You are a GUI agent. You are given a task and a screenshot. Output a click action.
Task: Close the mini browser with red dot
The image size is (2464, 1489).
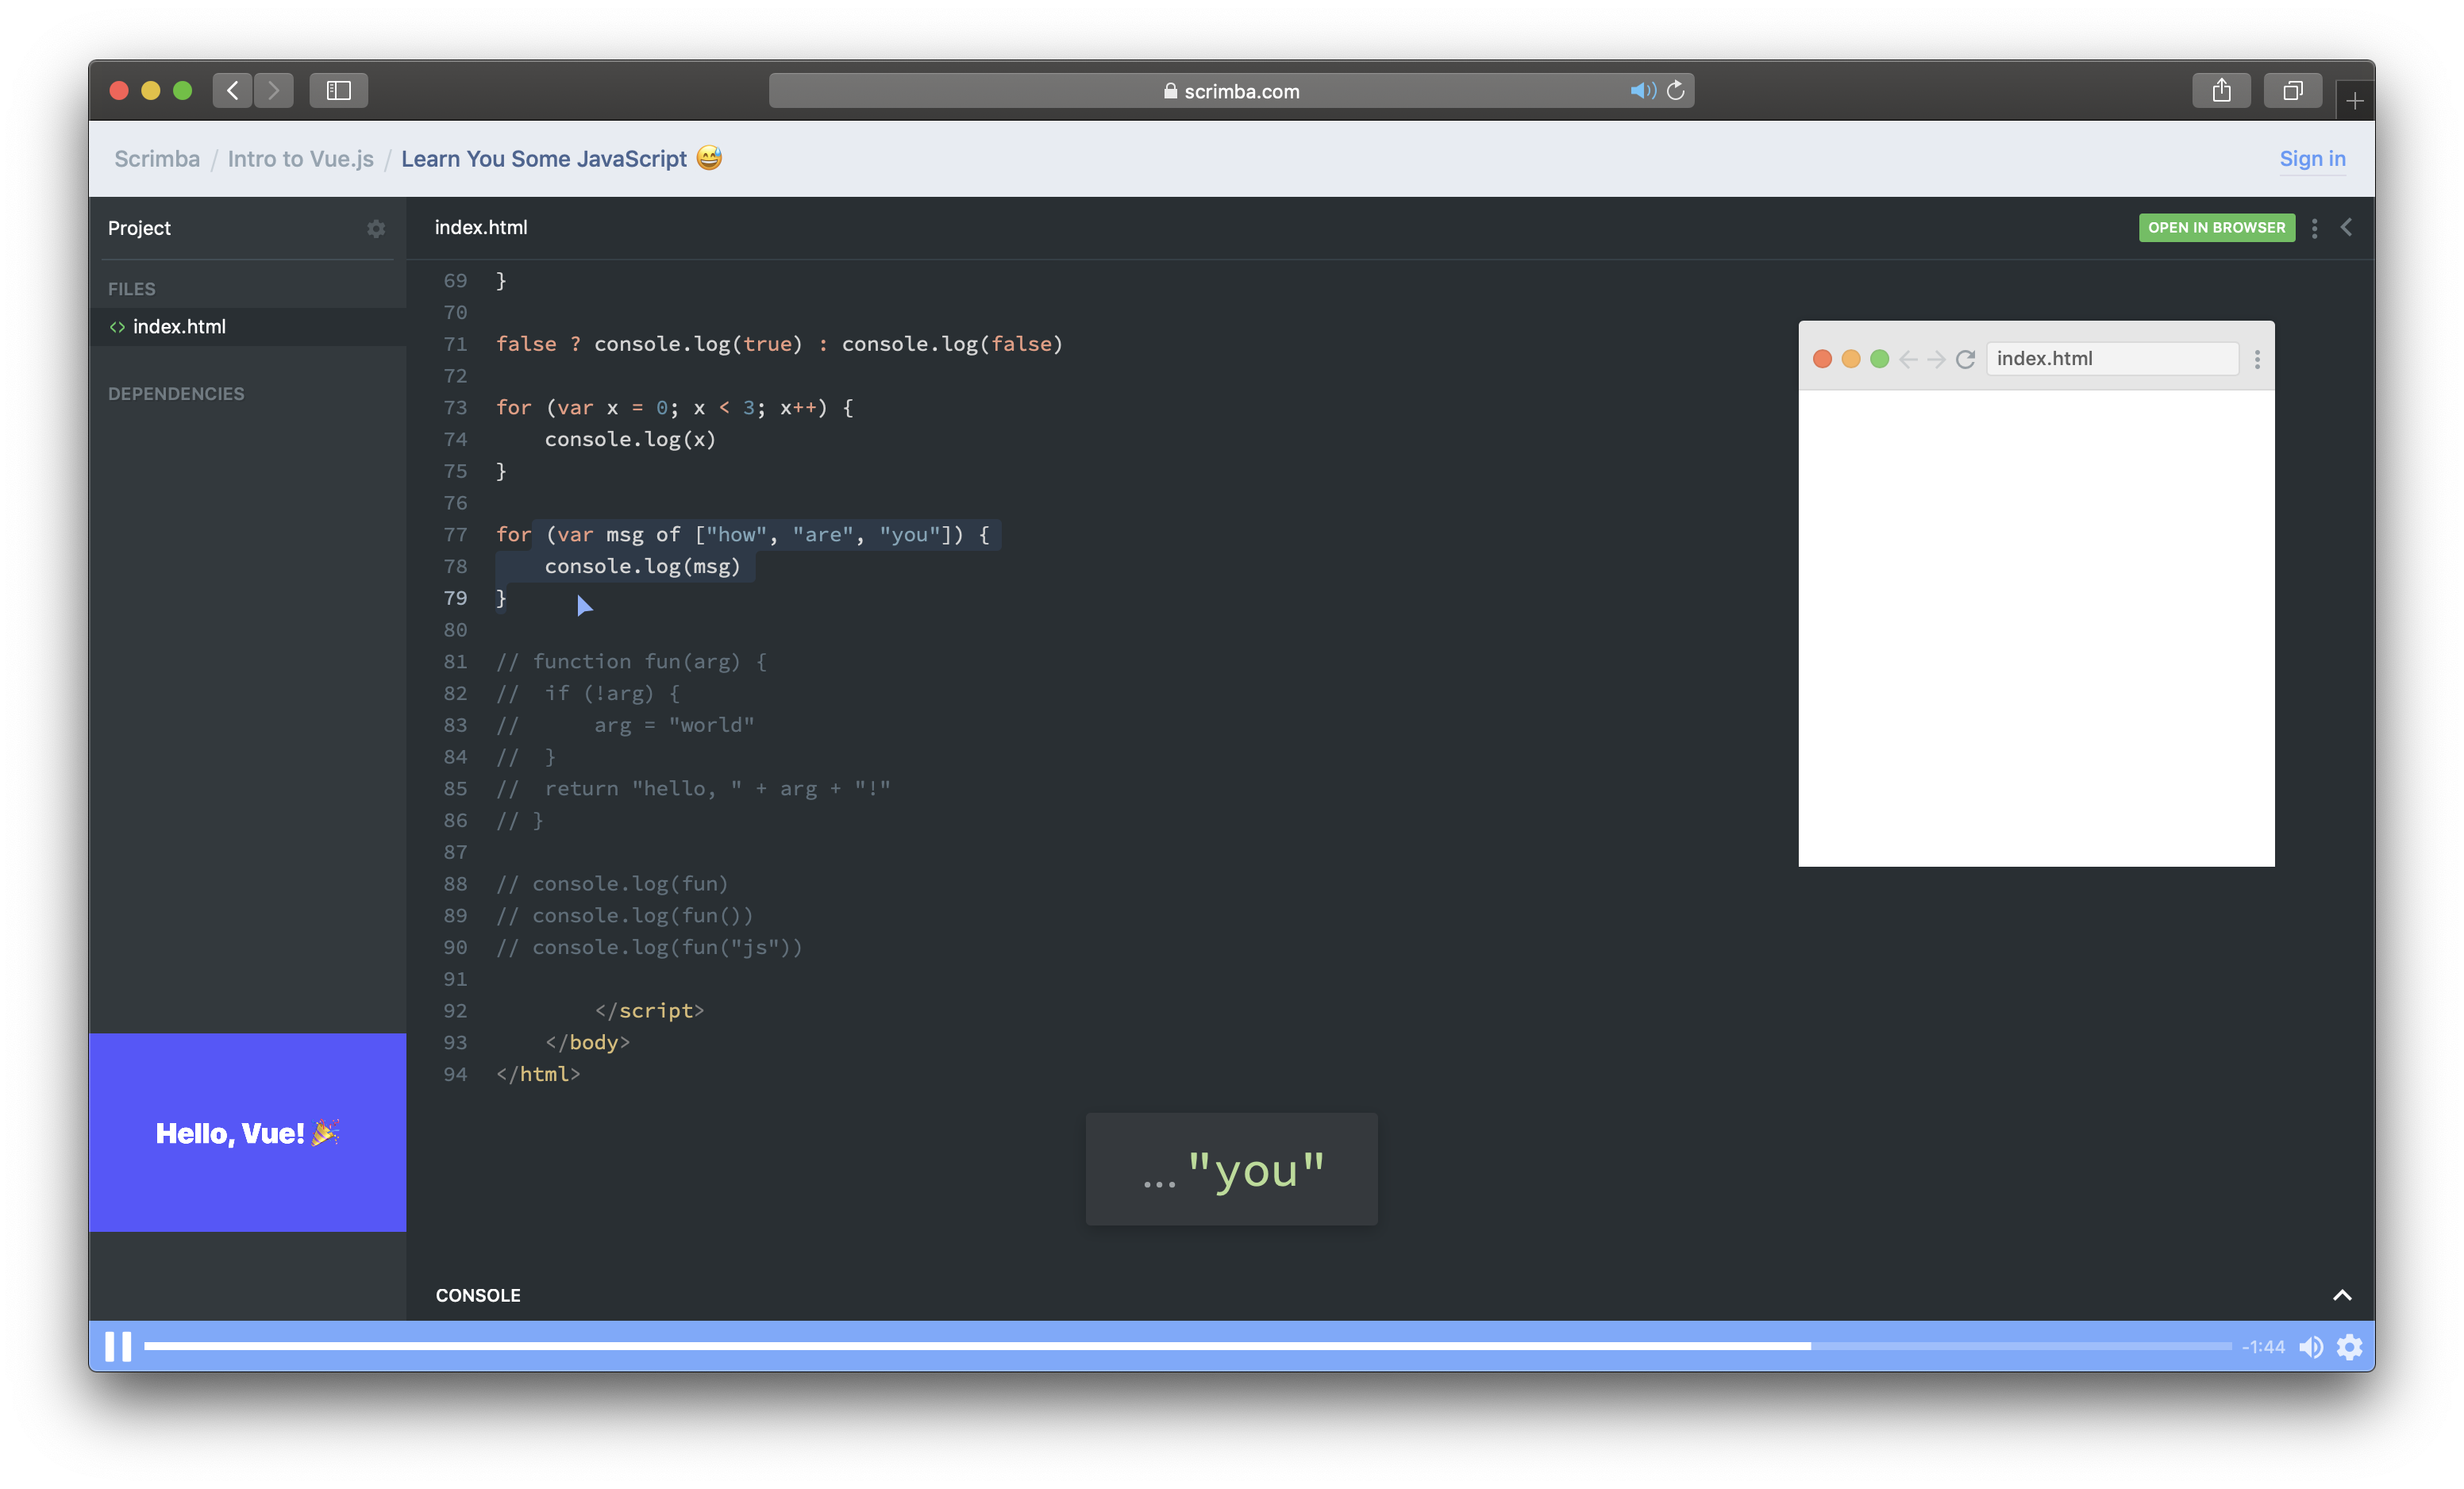[x=1822, y=359]
